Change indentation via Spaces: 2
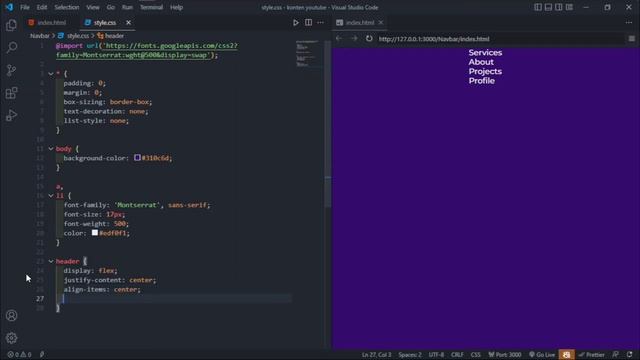The image size is (640, 360). (x=410, y=355)
